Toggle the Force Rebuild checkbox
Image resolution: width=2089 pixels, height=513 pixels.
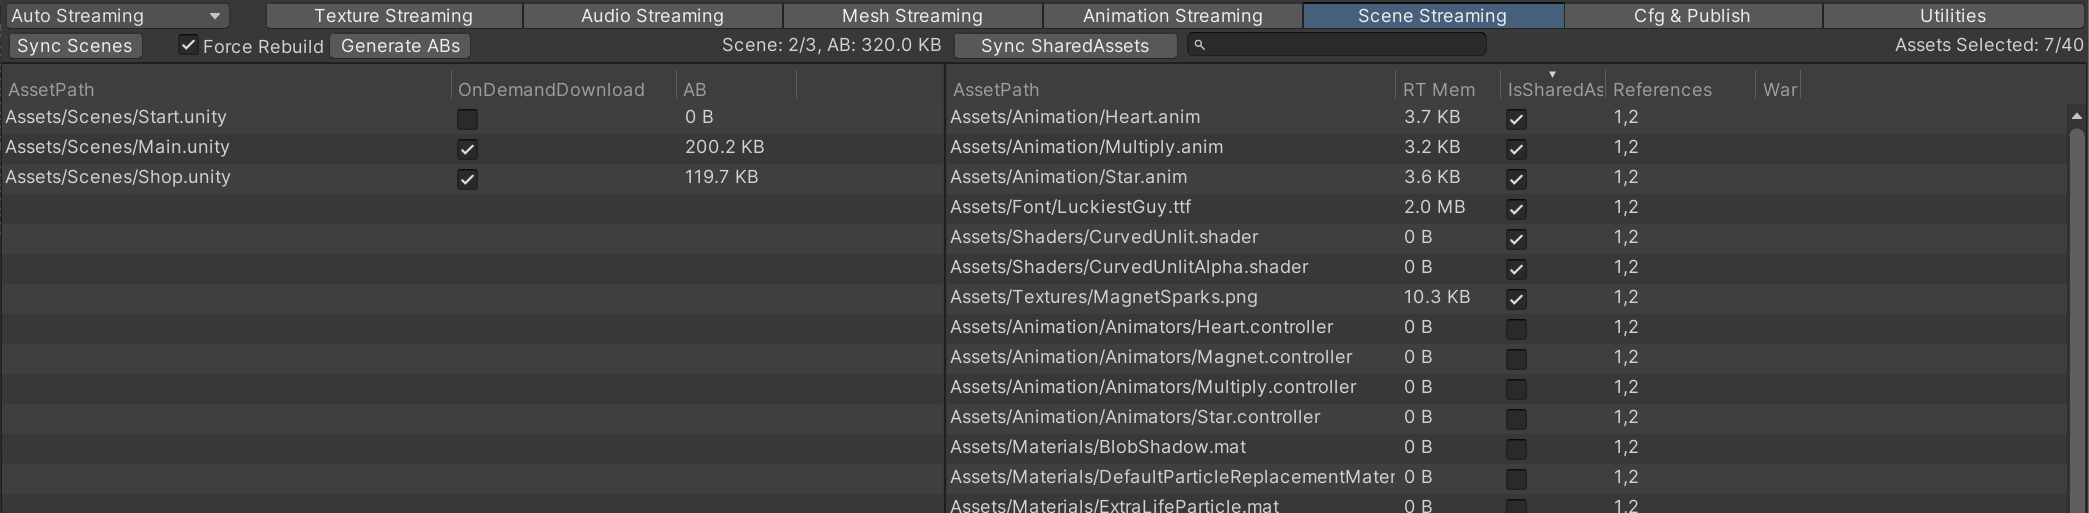[188, 45]
